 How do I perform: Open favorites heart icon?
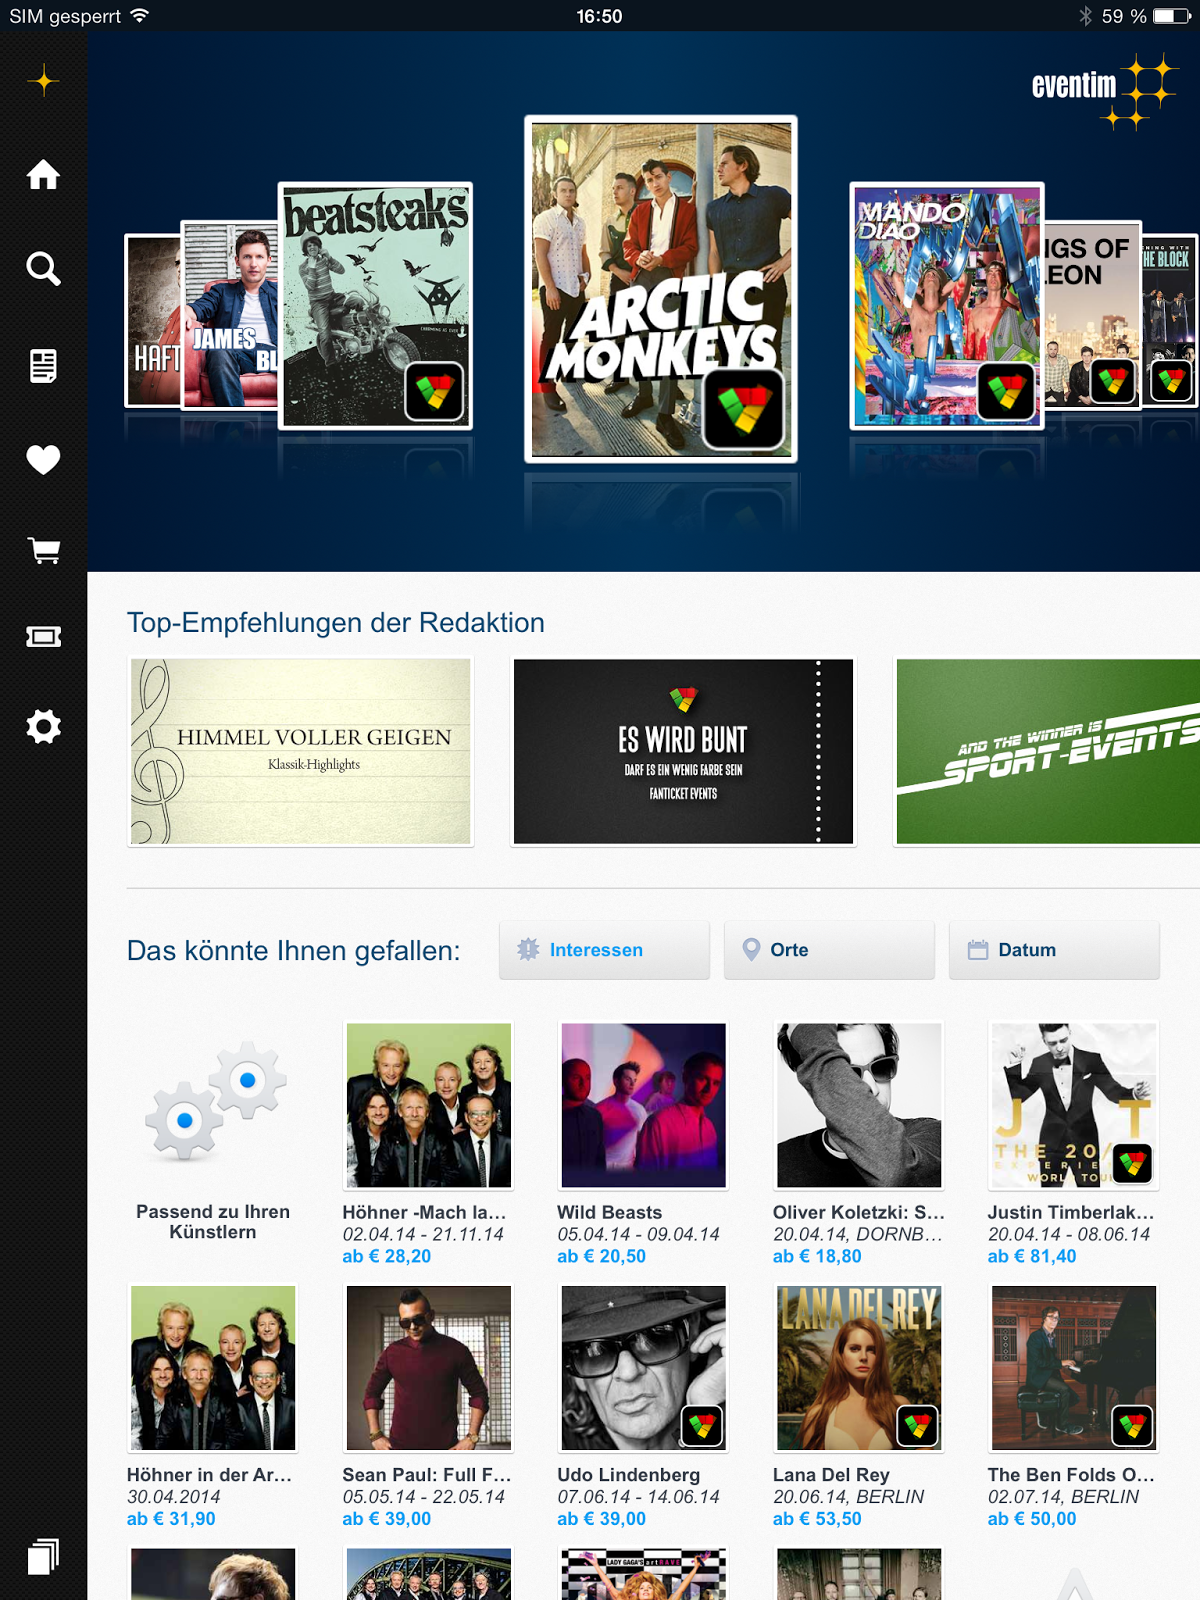43,459
